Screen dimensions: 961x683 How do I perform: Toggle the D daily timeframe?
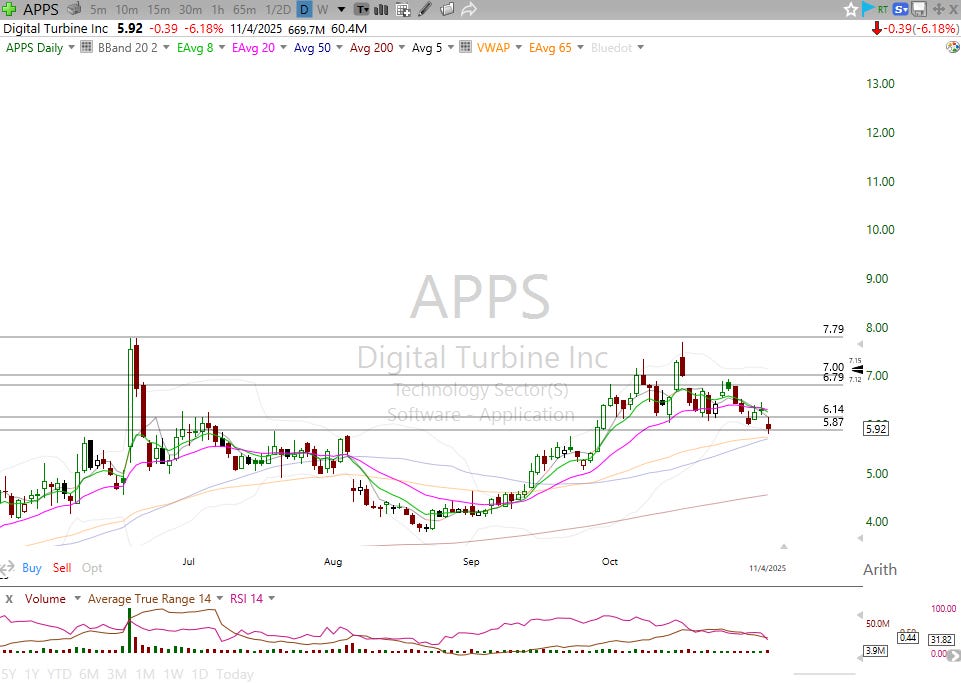coord(304,10)
